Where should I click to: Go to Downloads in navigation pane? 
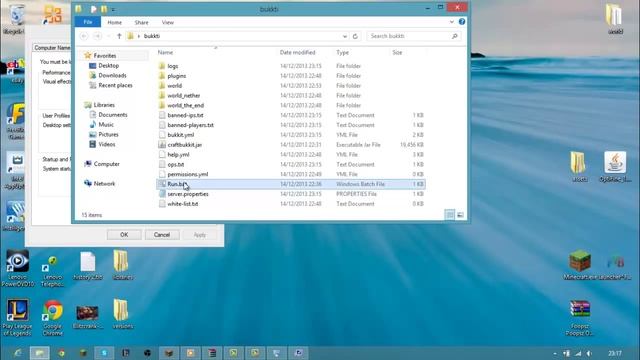[x=112, y=76]
